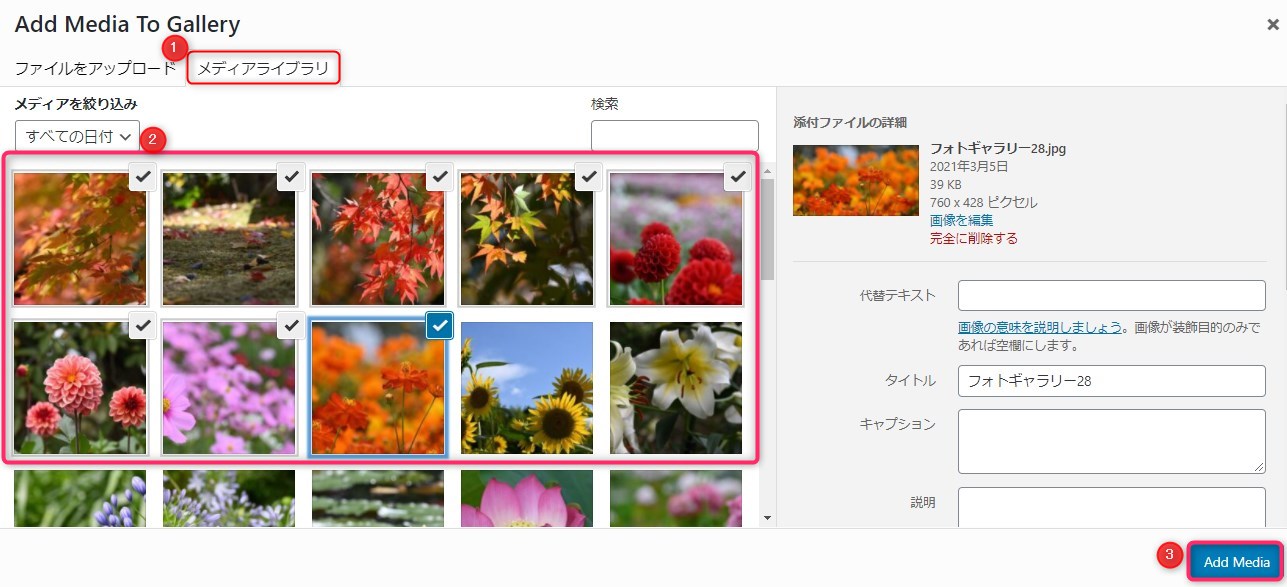The image size is (1287, 587).
Task: Click the 添付ファイルの詳細 heading
Action: 850,122
